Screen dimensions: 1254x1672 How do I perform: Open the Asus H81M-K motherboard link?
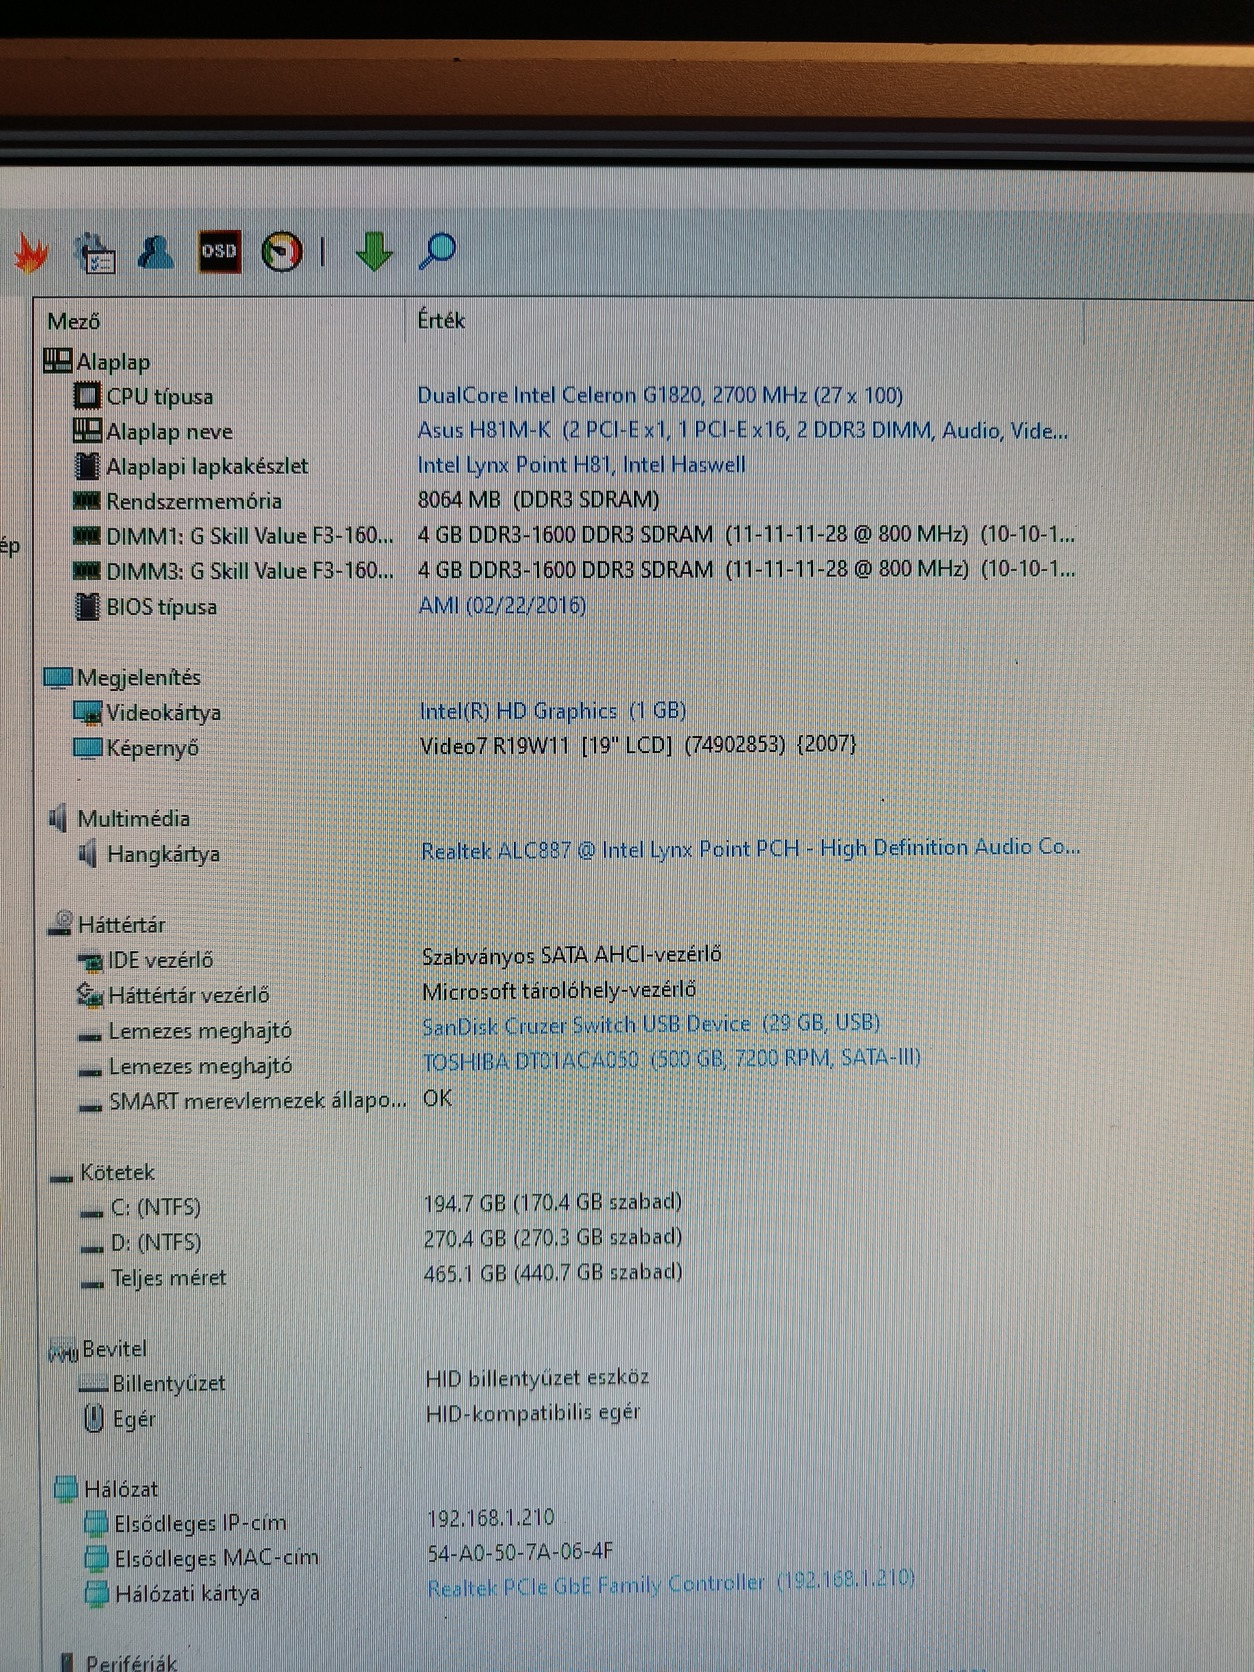click(x=742, y=430)
